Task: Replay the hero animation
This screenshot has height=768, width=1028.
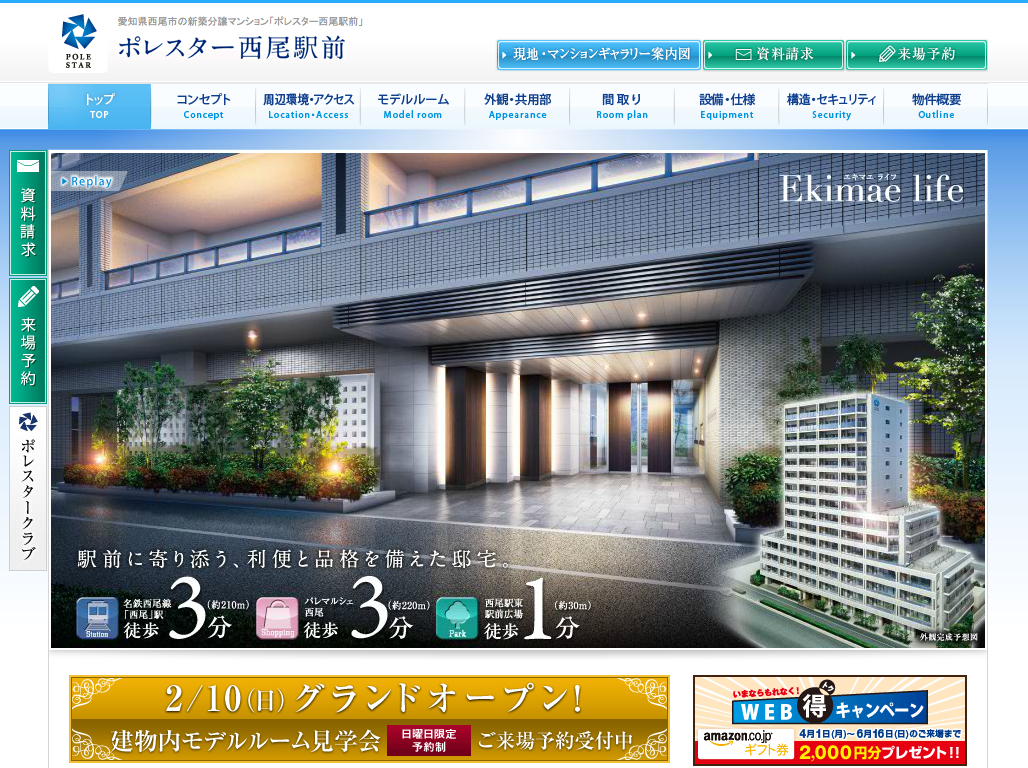Action: (88, 181)
